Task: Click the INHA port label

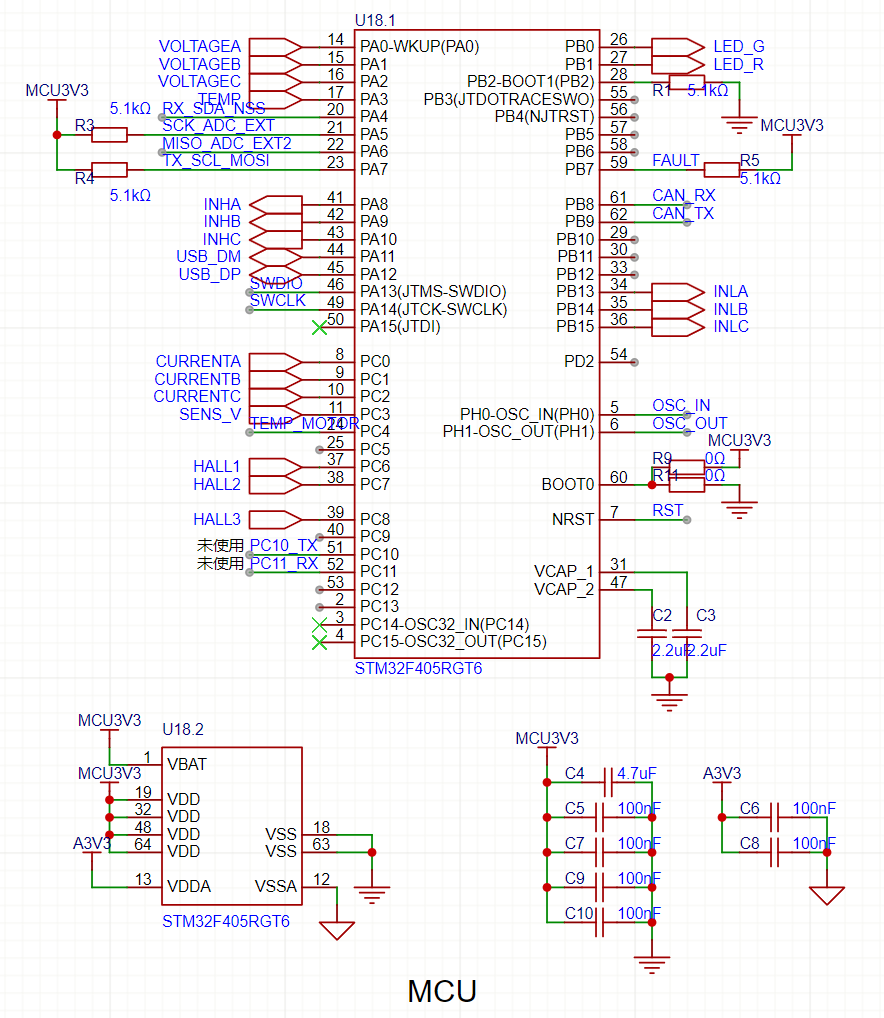Action: click(x=222, y=205)
